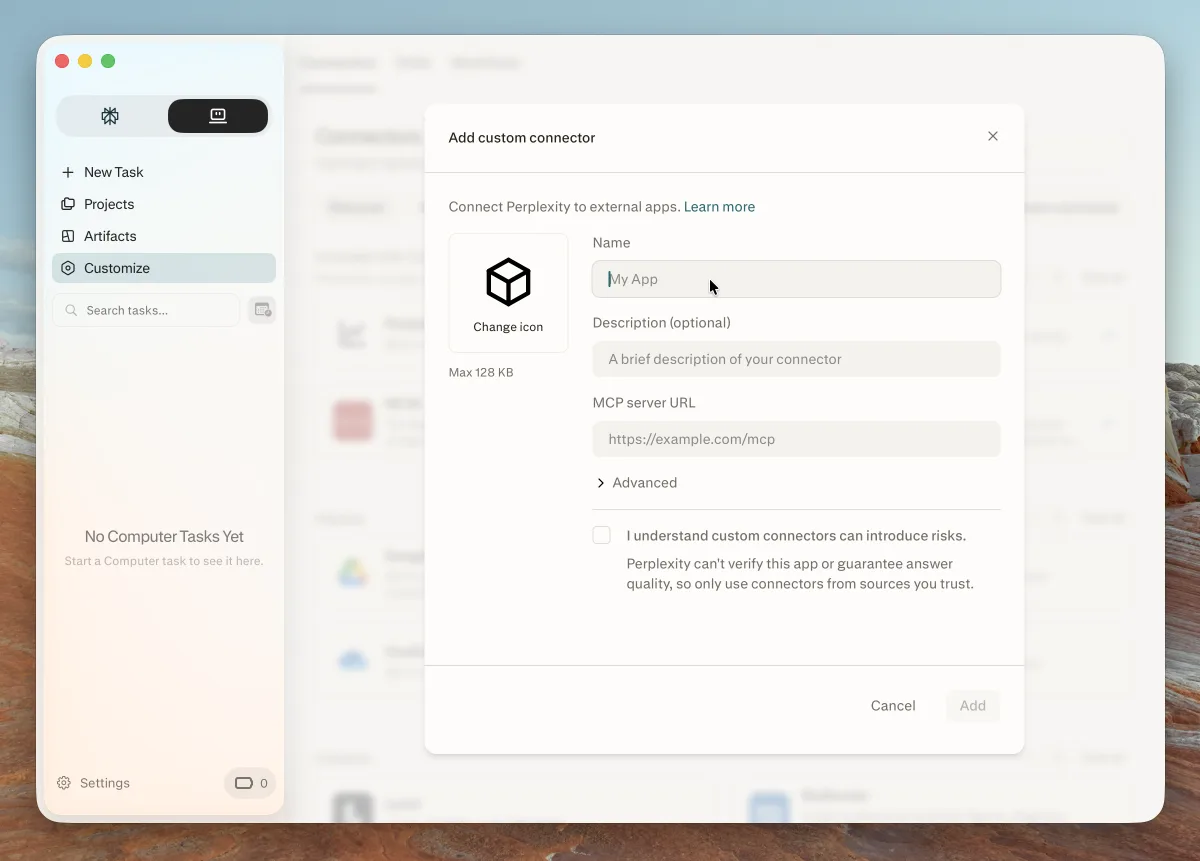Viewport: 1200px width, 861px height.
Task: Click the credits counter showing 0
Action: click(251, 783)
